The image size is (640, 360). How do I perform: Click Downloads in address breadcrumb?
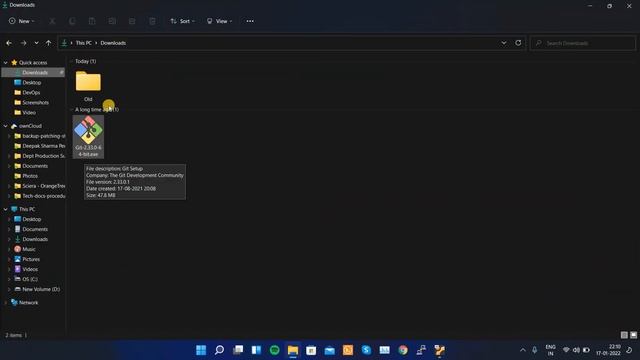pos(113,43)
